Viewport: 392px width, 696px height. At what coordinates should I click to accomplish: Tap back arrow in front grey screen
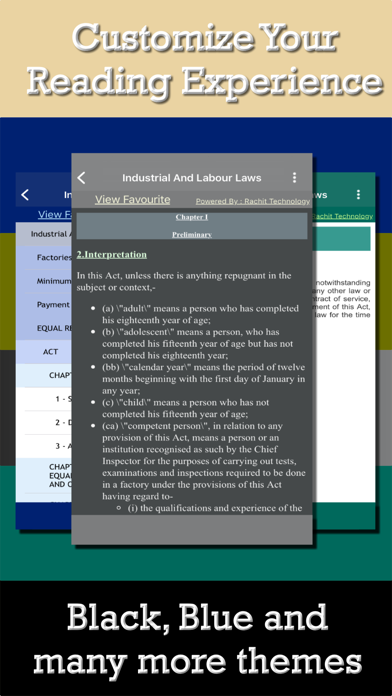pos(81,178)
